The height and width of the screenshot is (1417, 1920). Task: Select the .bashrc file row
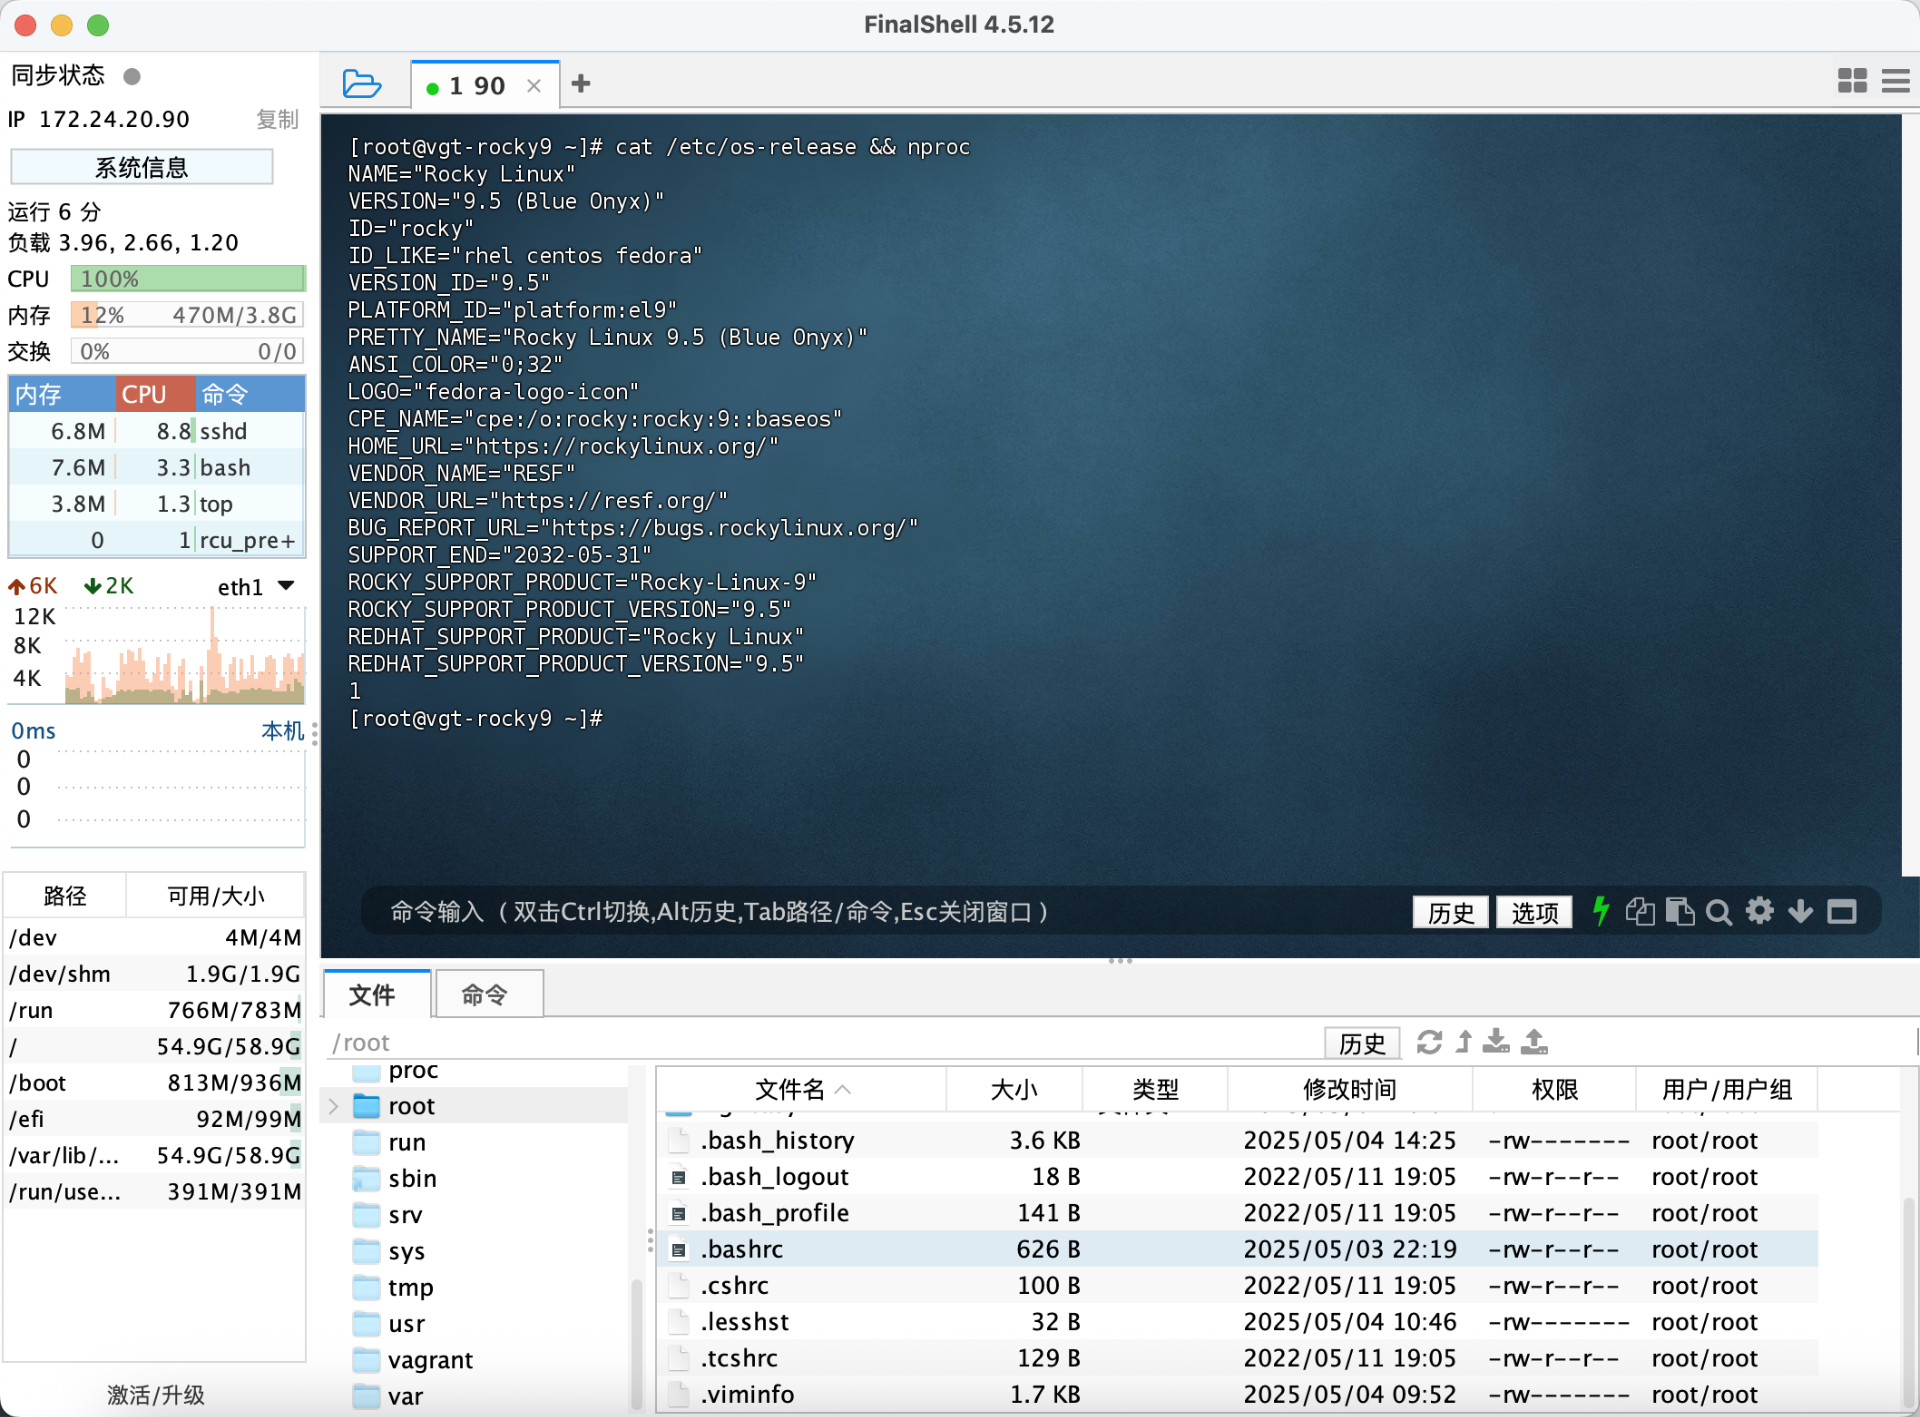coord(1238,1249)
